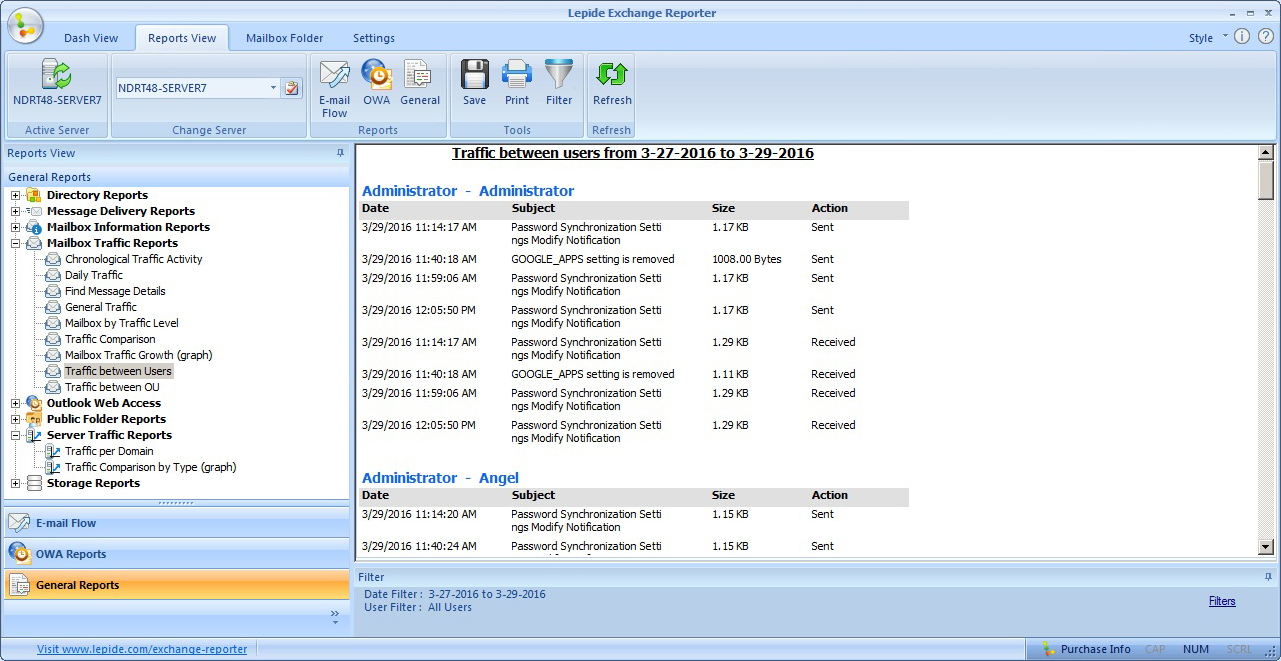Refresh the report data
The image size is (1281, 661).
(611, 76)
